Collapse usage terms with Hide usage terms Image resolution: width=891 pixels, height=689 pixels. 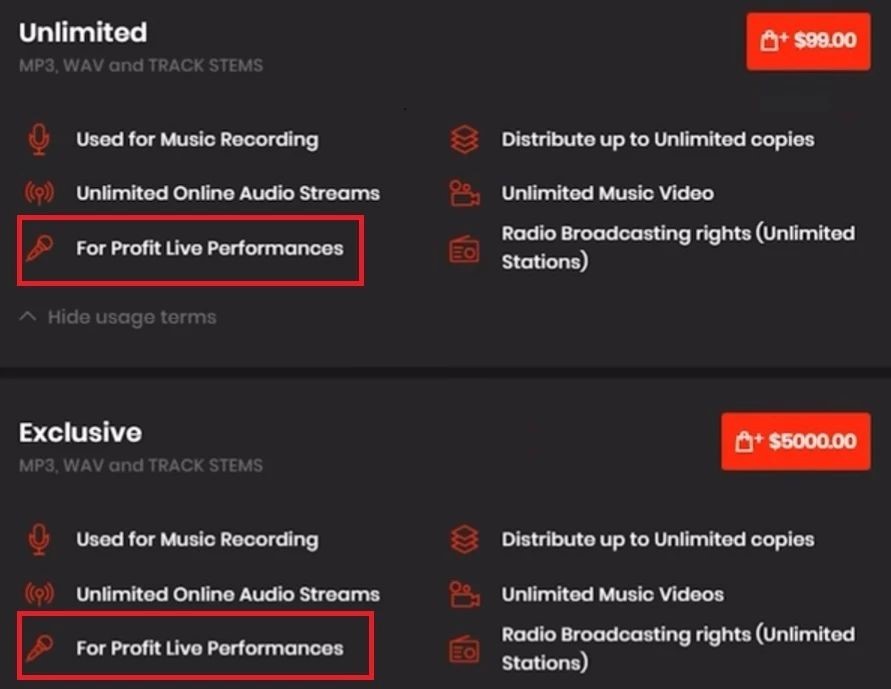click(131, 317)
